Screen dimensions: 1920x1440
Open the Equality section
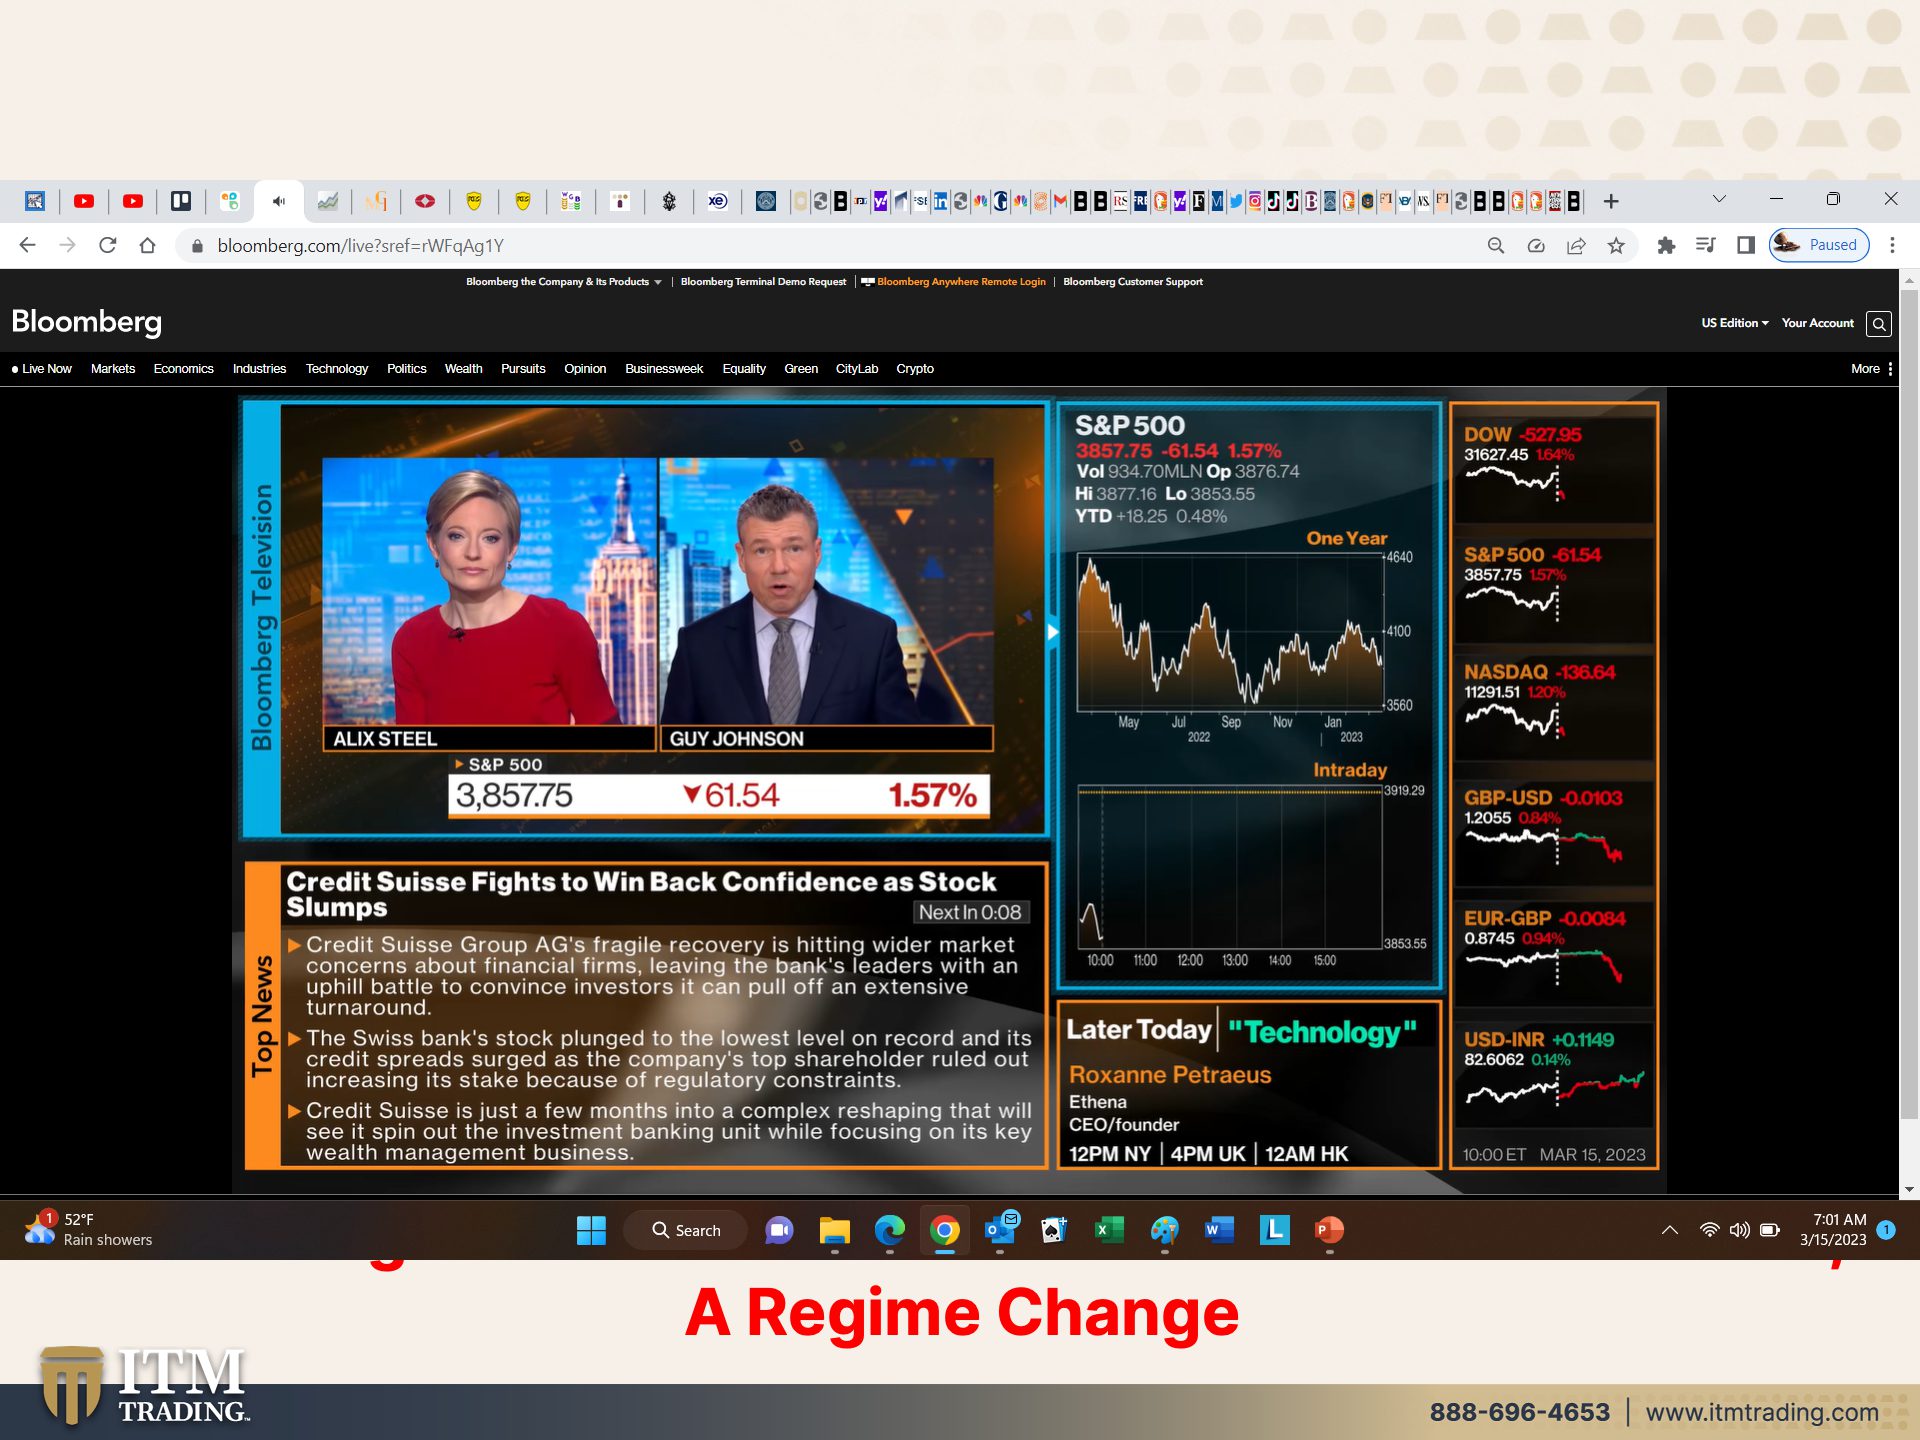tap(744, 369)
